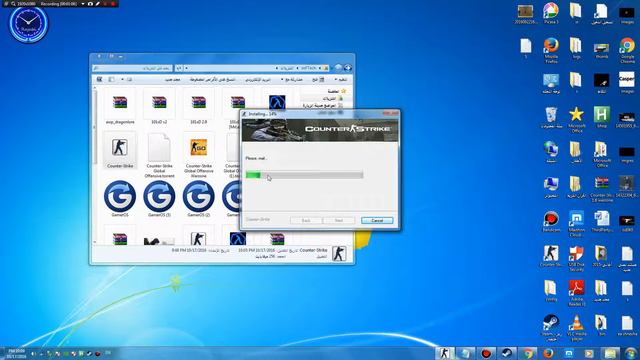Open the Picasa 3 desktop shortcut
Image resolution: width=640 pixels, height=360 pixels.
point(551,13)
